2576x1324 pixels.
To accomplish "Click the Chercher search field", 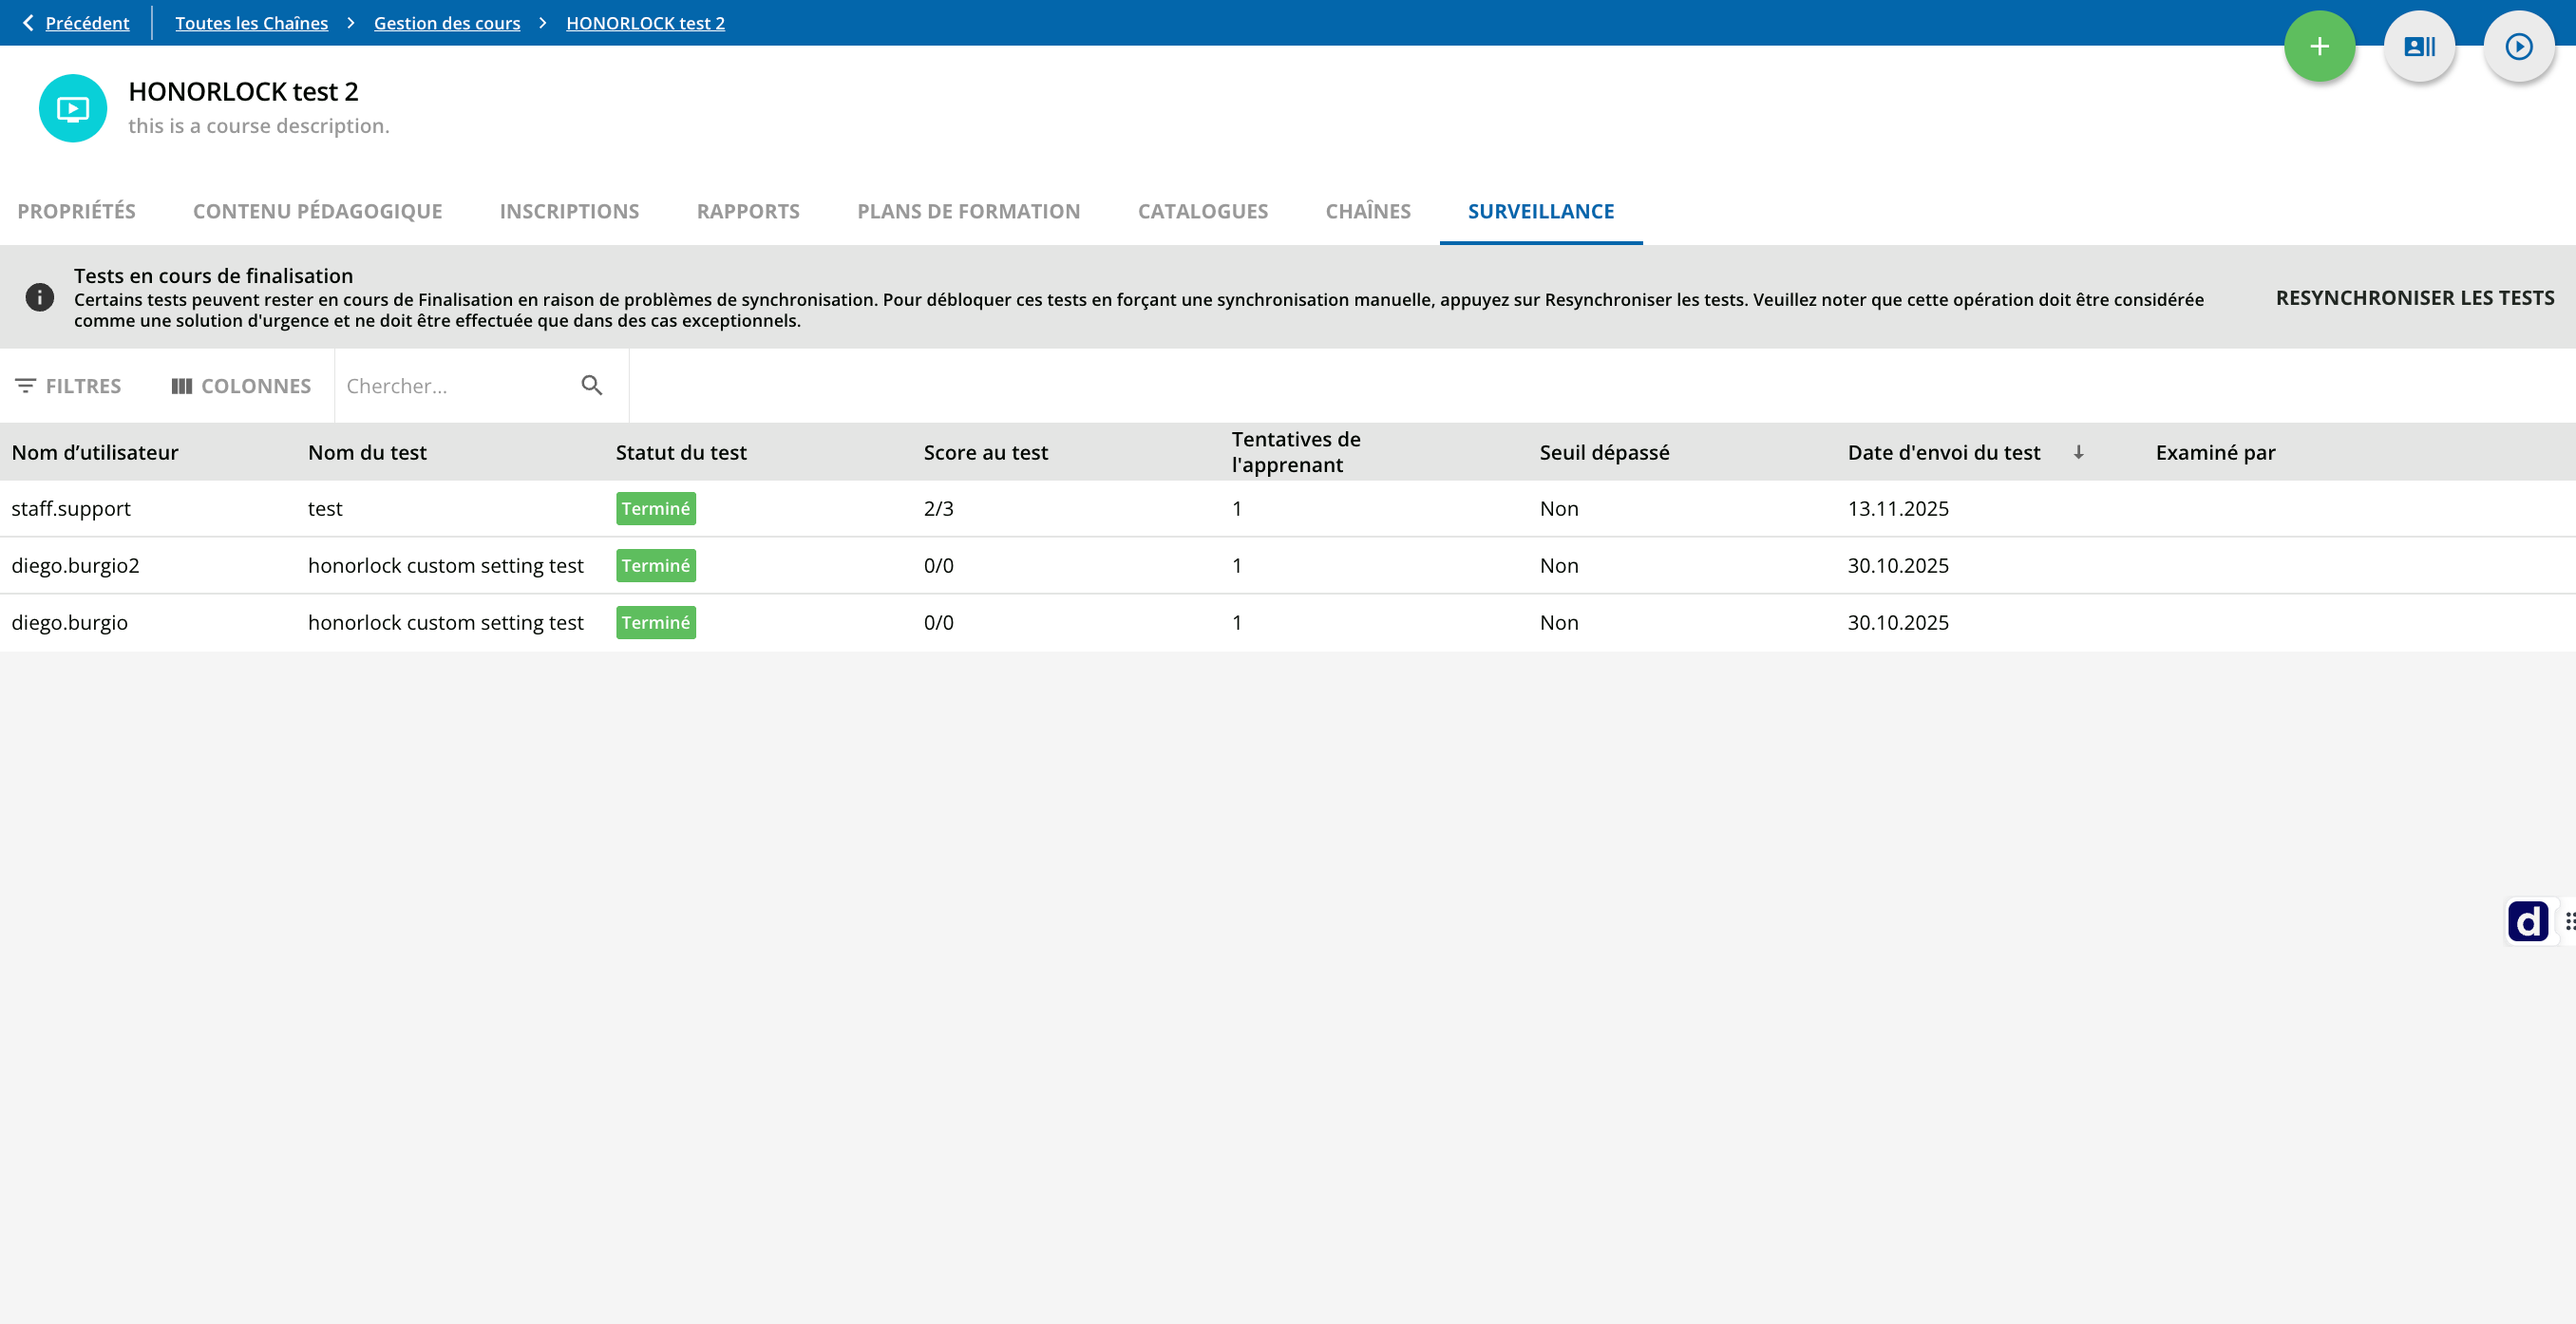I will [456, 385].
